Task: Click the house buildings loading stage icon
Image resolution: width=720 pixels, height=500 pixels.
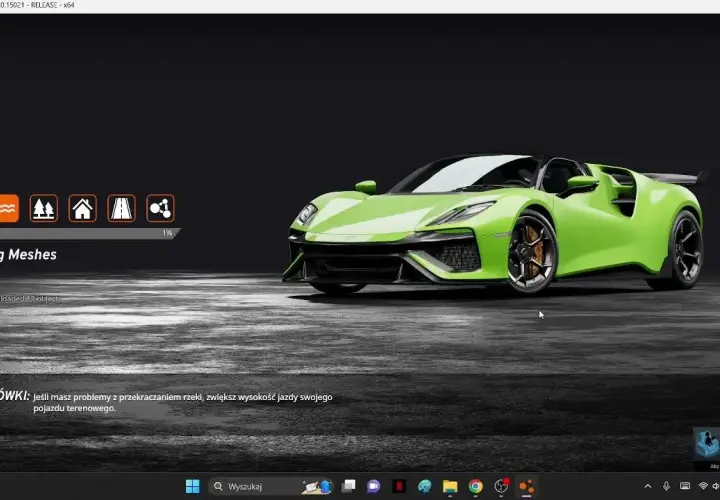Action: click(83, 208)
